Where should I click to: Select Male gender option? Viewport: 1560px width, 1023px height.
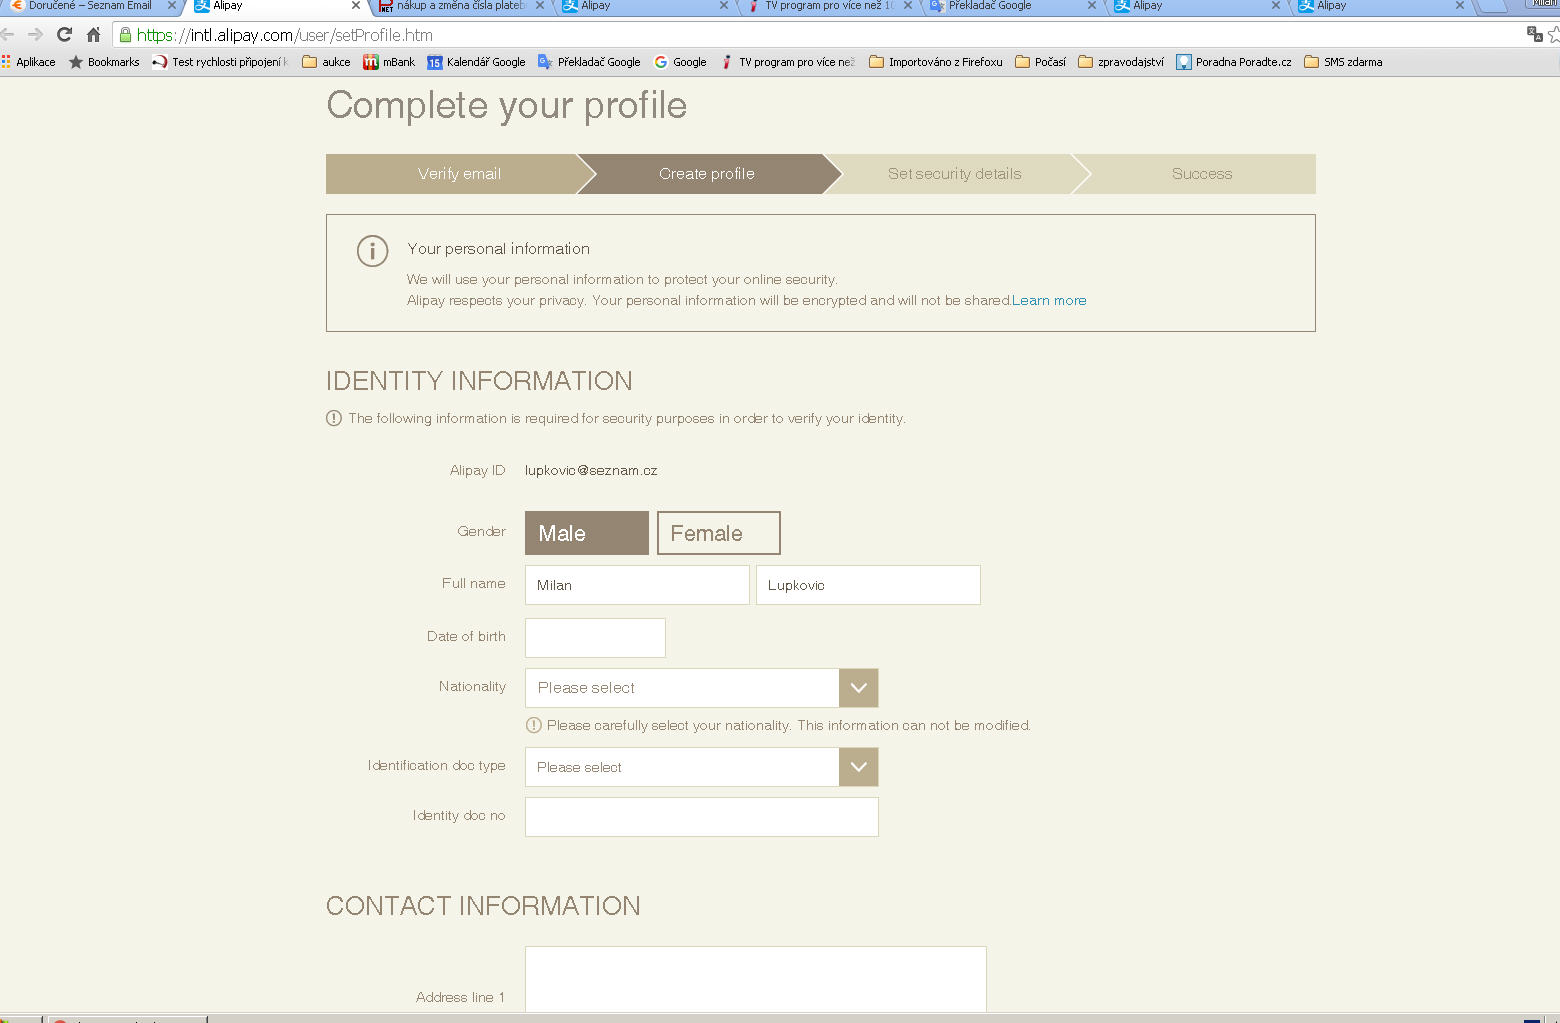[x=587, y=533]
